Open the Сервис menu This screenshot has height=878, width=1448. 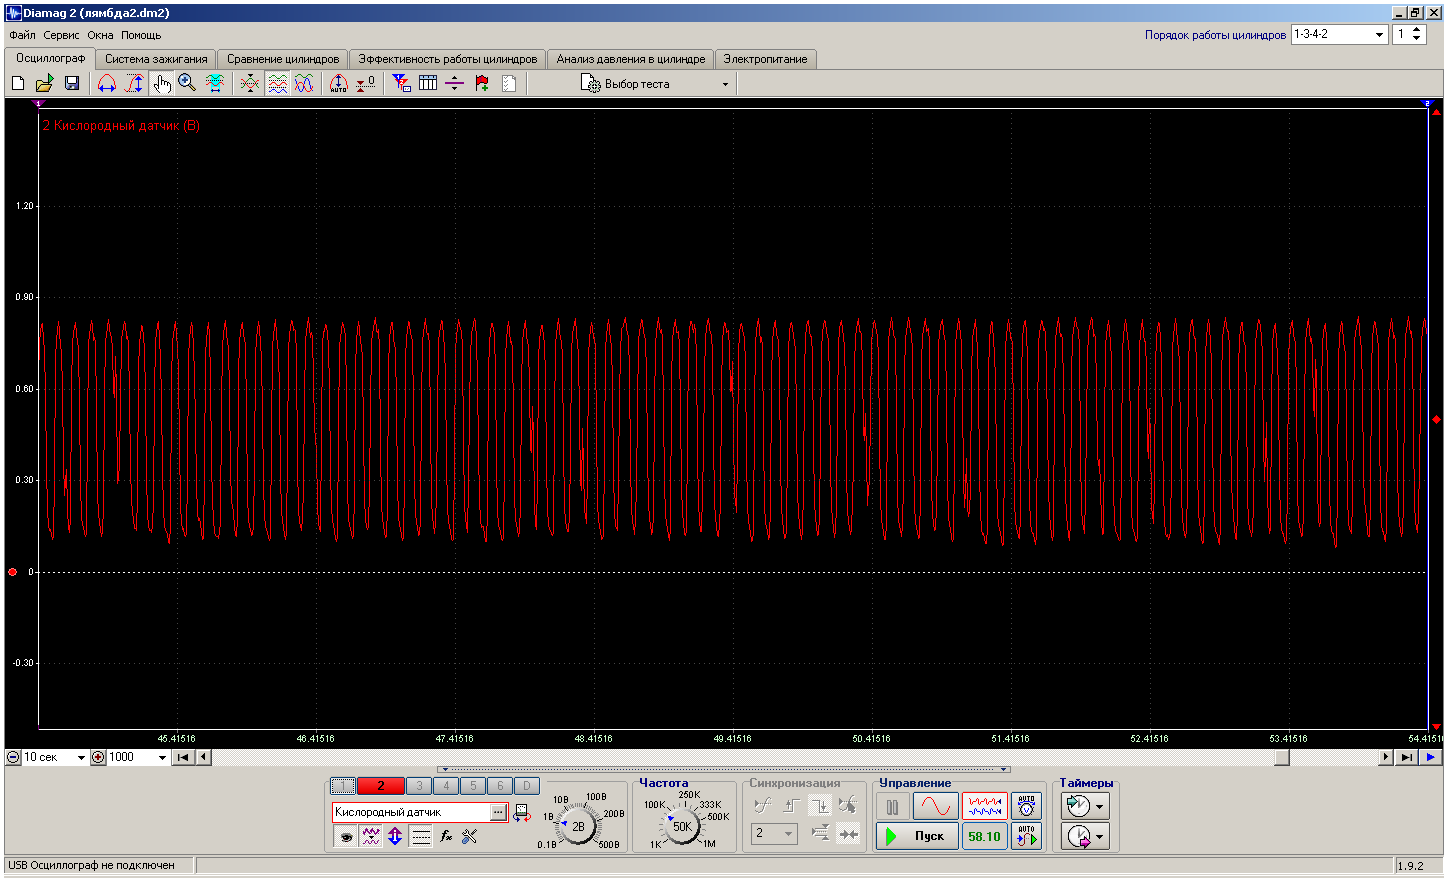(x=61, y=35)
